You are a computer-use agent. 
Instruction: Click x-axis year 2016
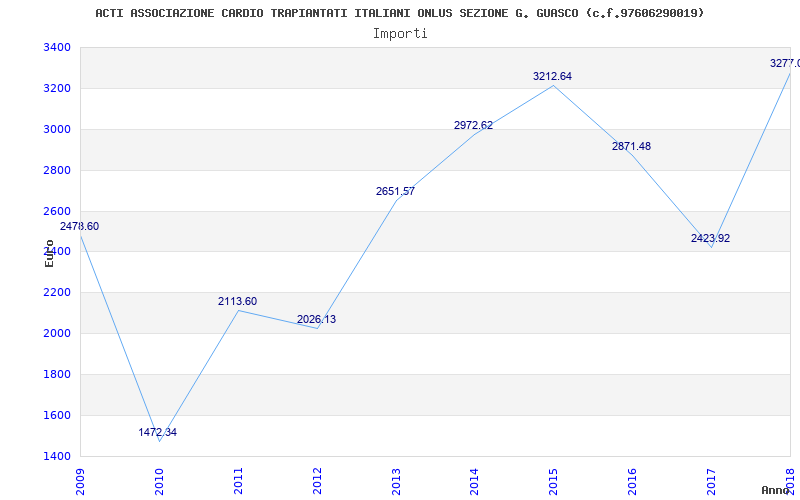[x=633, y=482]
